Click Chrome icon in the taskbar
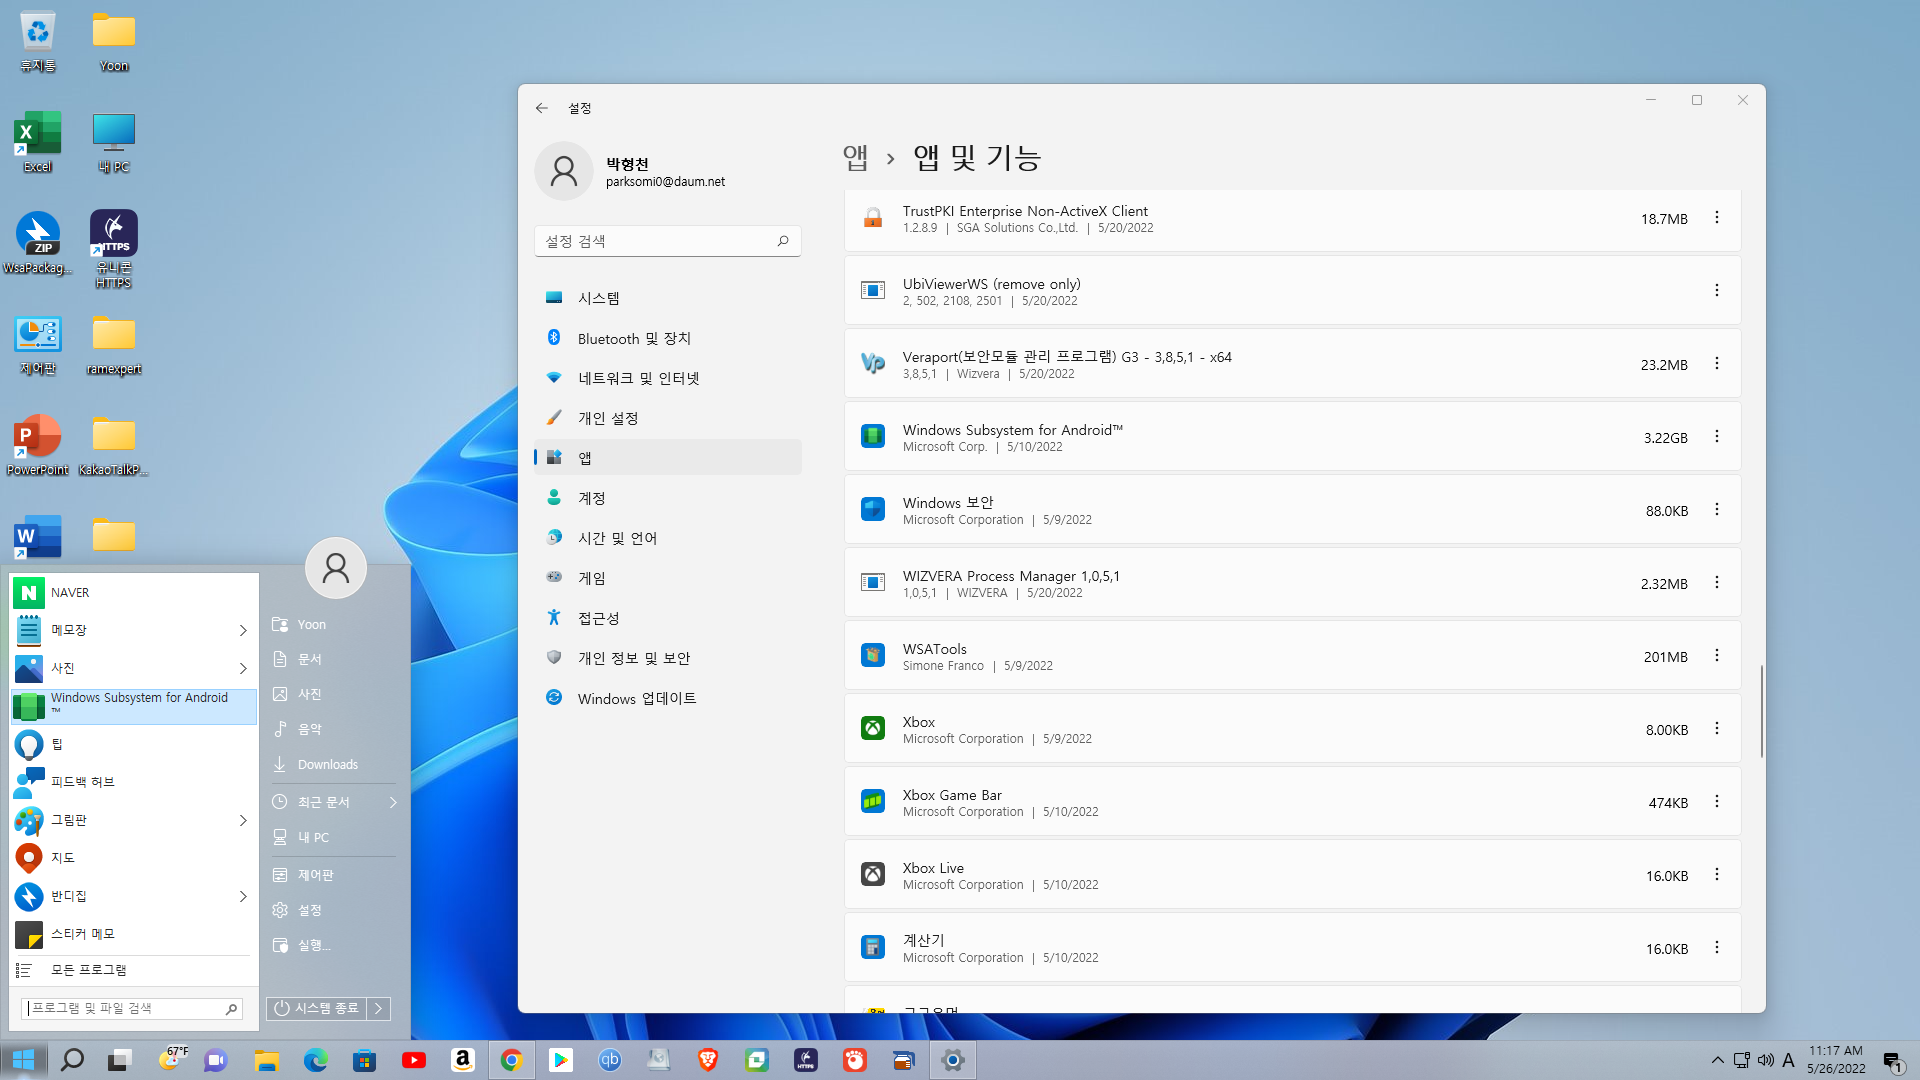Screen dimensions: 1920x1080 coord(511,1060)
